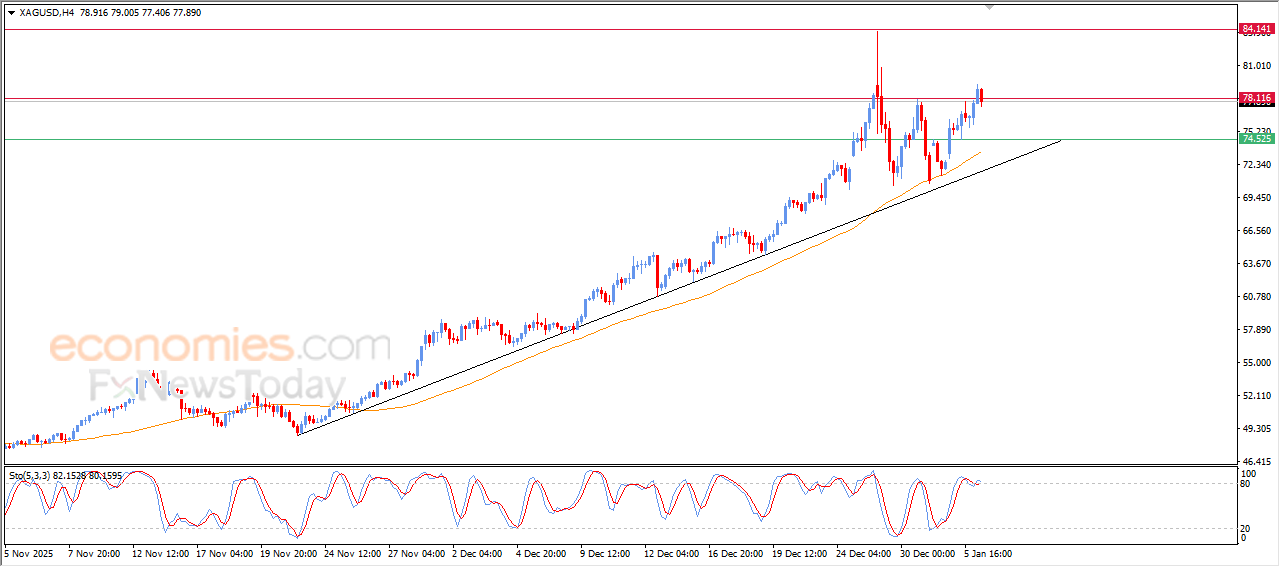Click the OHLC values 78.916 79.005 77.406 77.890
The width and height of the screenshot is (1280, 567).
coord(140,13)
